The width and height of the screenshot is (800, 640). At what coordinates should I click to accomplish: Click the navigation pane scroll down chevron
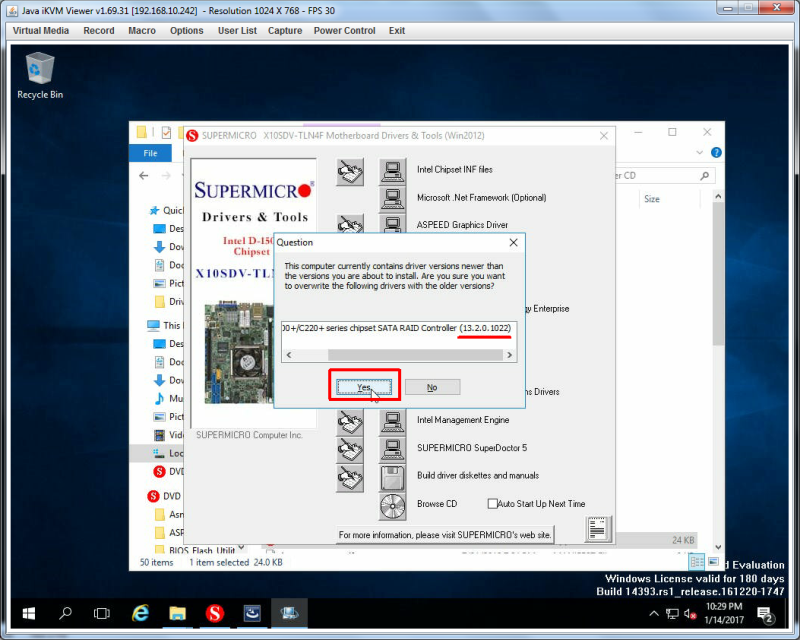(x=241, y=548)
